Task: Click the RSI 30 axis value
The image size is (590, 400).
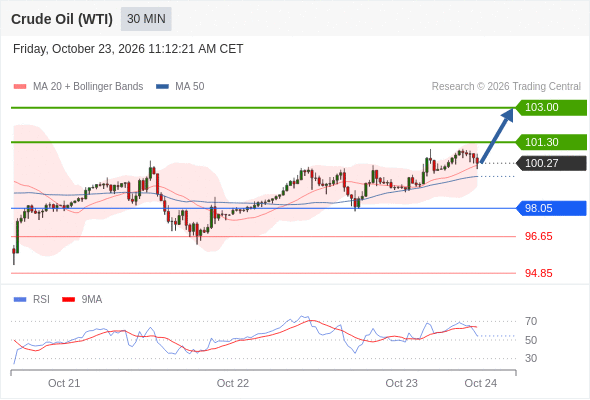Action: coord(531,358)
